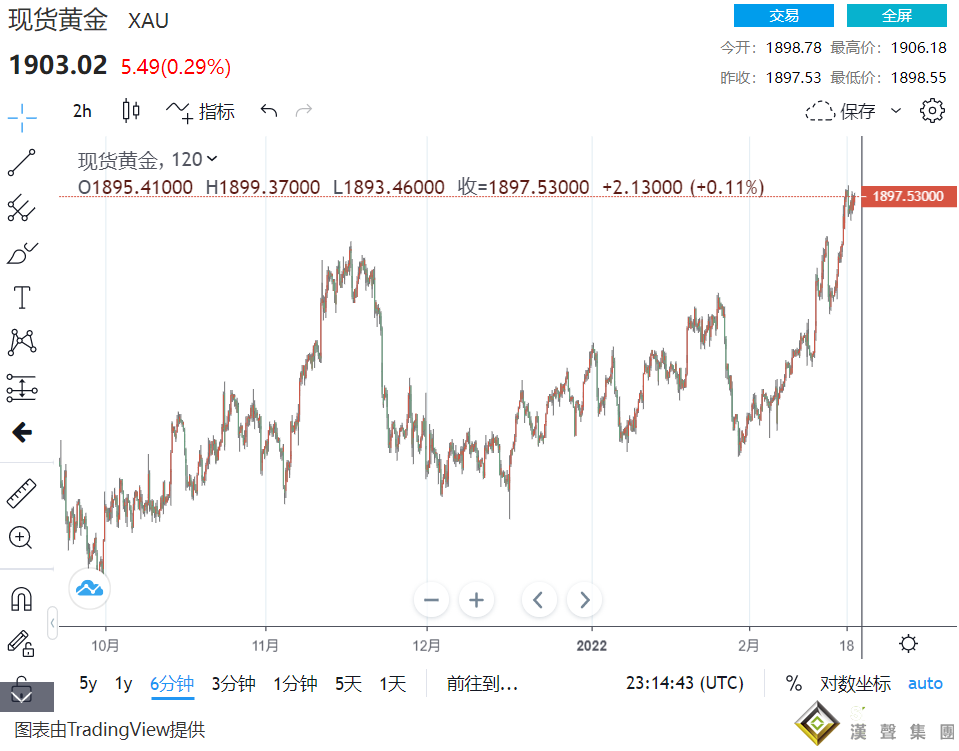The image size is (959, 751).
Task: Switch to the 5y time range
Action: 89,684
